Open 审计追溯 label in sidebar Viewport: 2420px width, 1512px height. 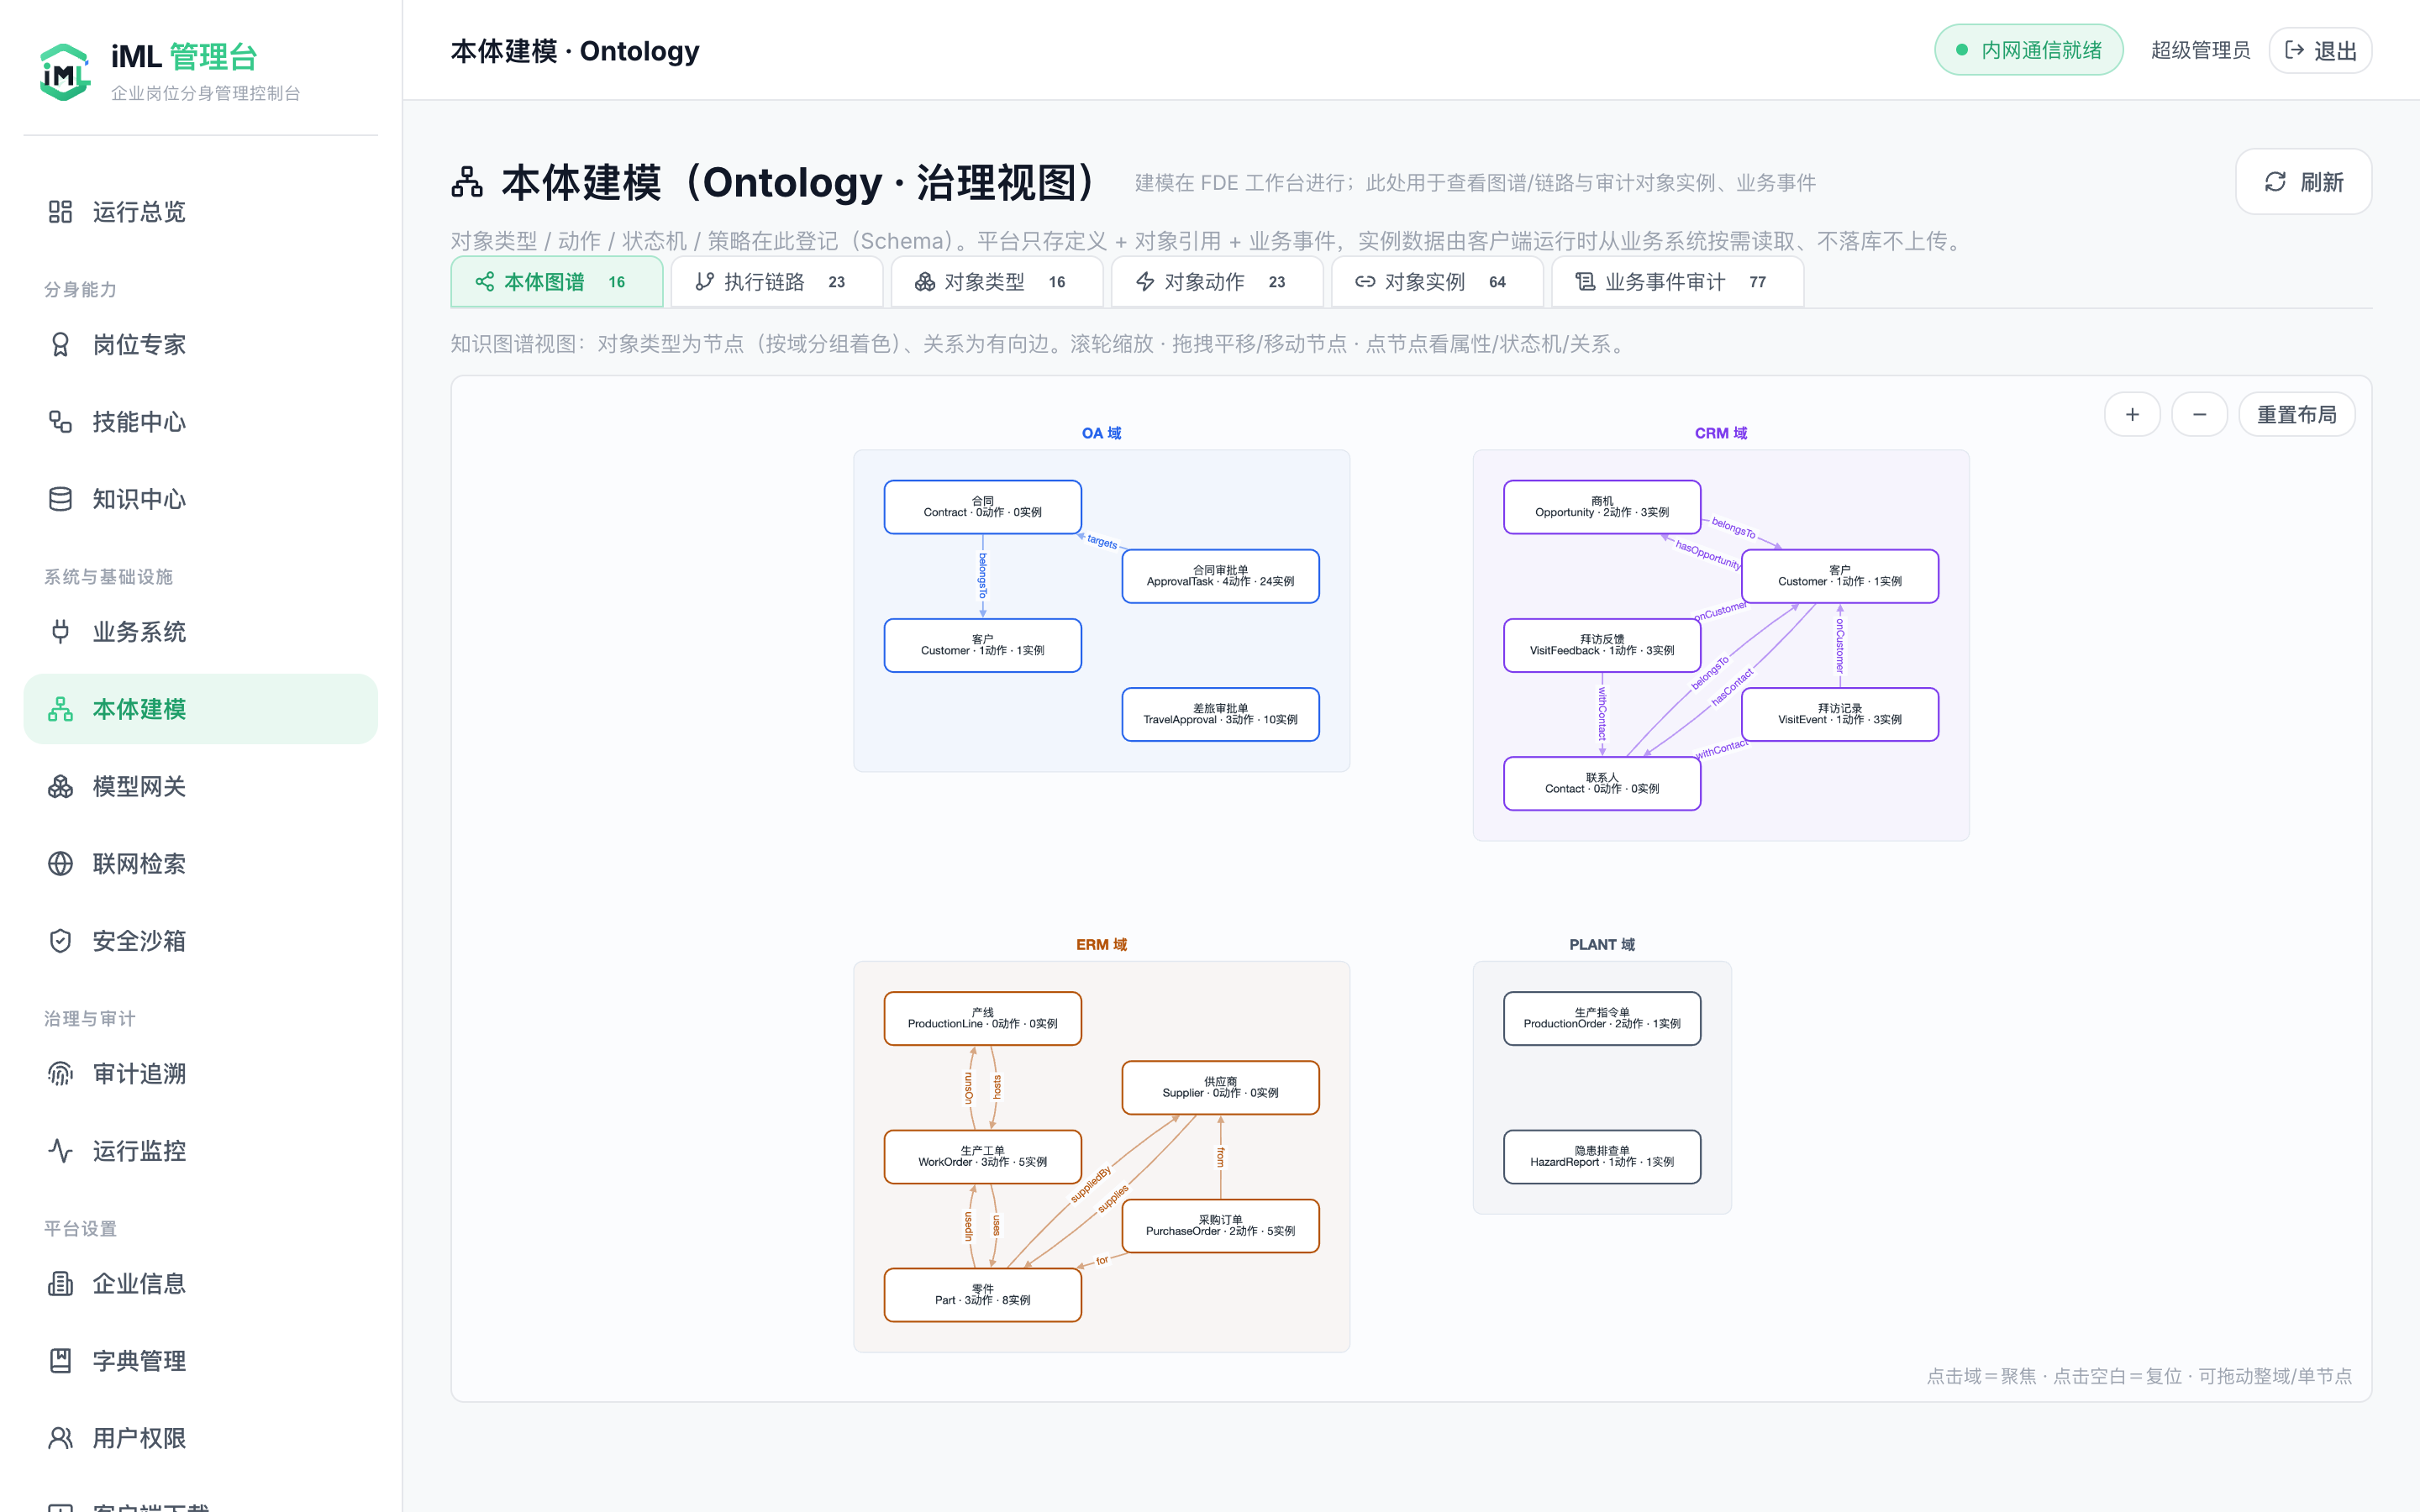tap(139, 1074)
